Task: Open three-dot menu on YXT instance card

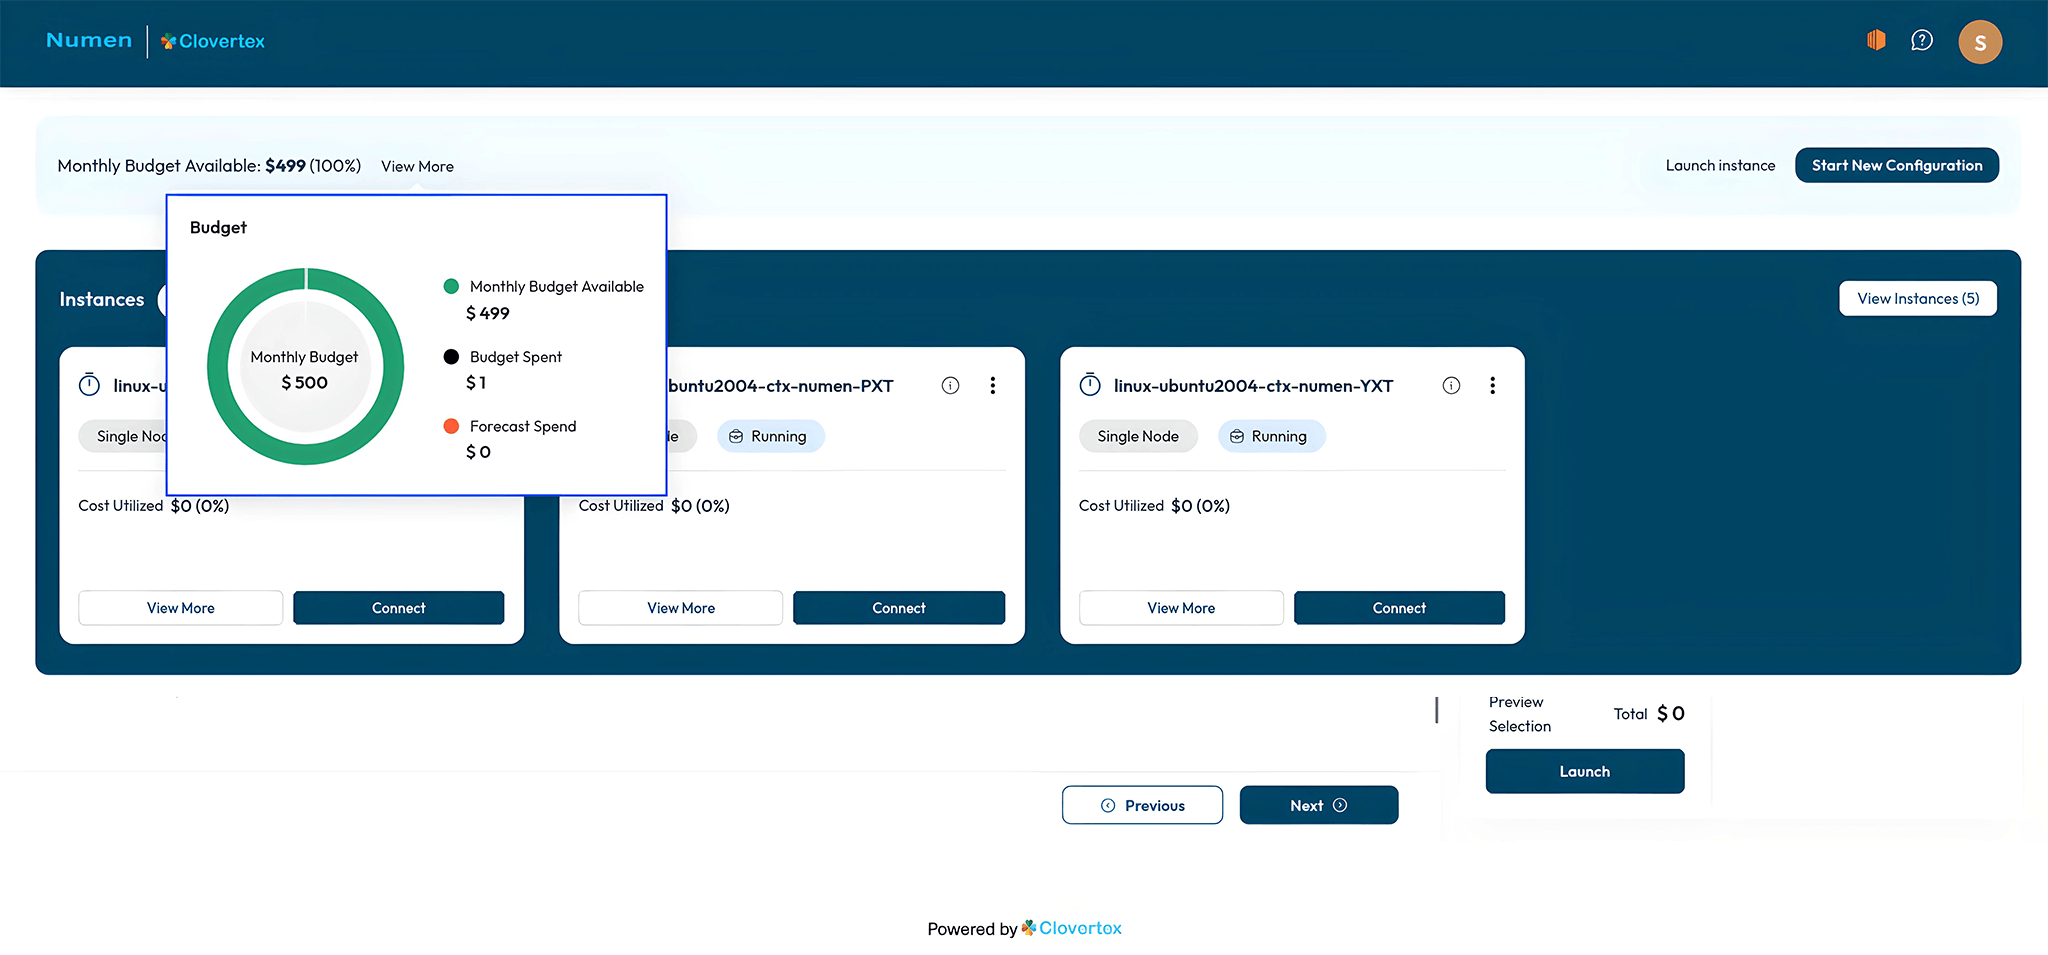Action: coord(1492,386)
